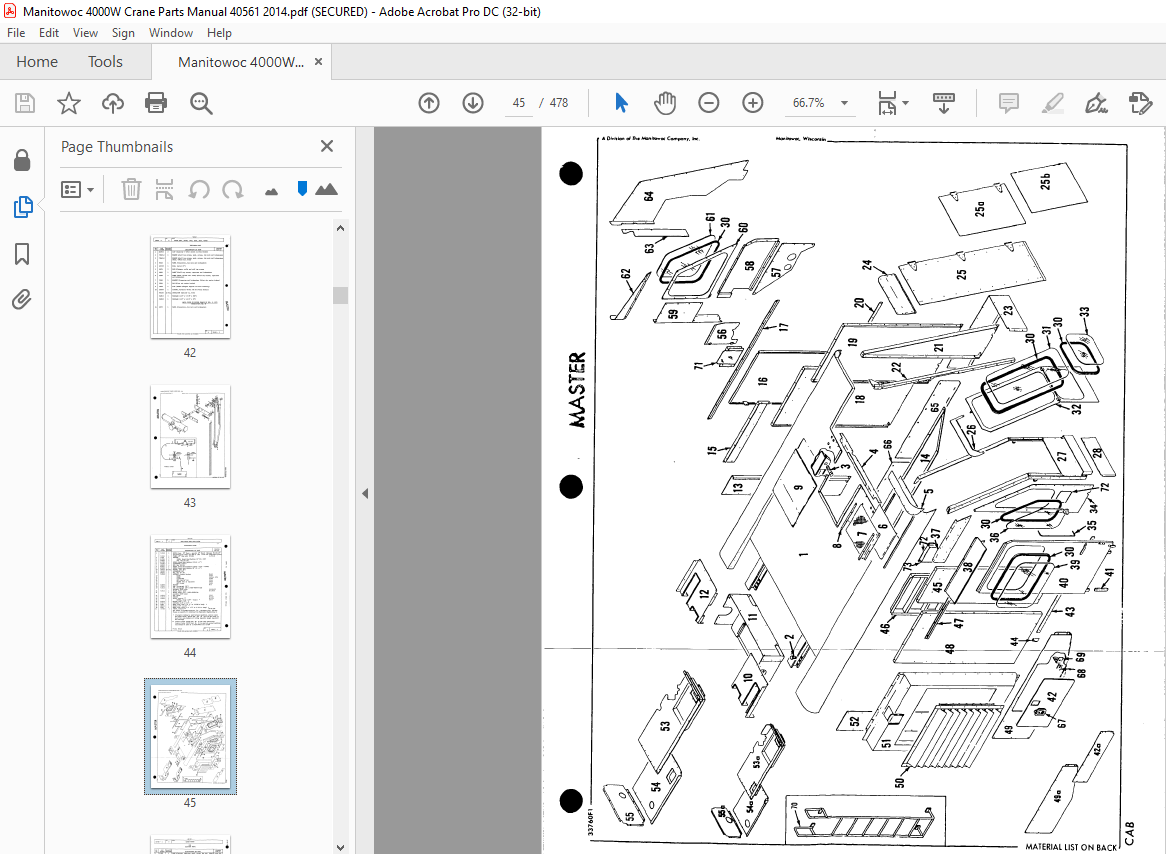The image size is (1166, 854).
Task: Open the Sign menu
Action: (x=123, y=33)
